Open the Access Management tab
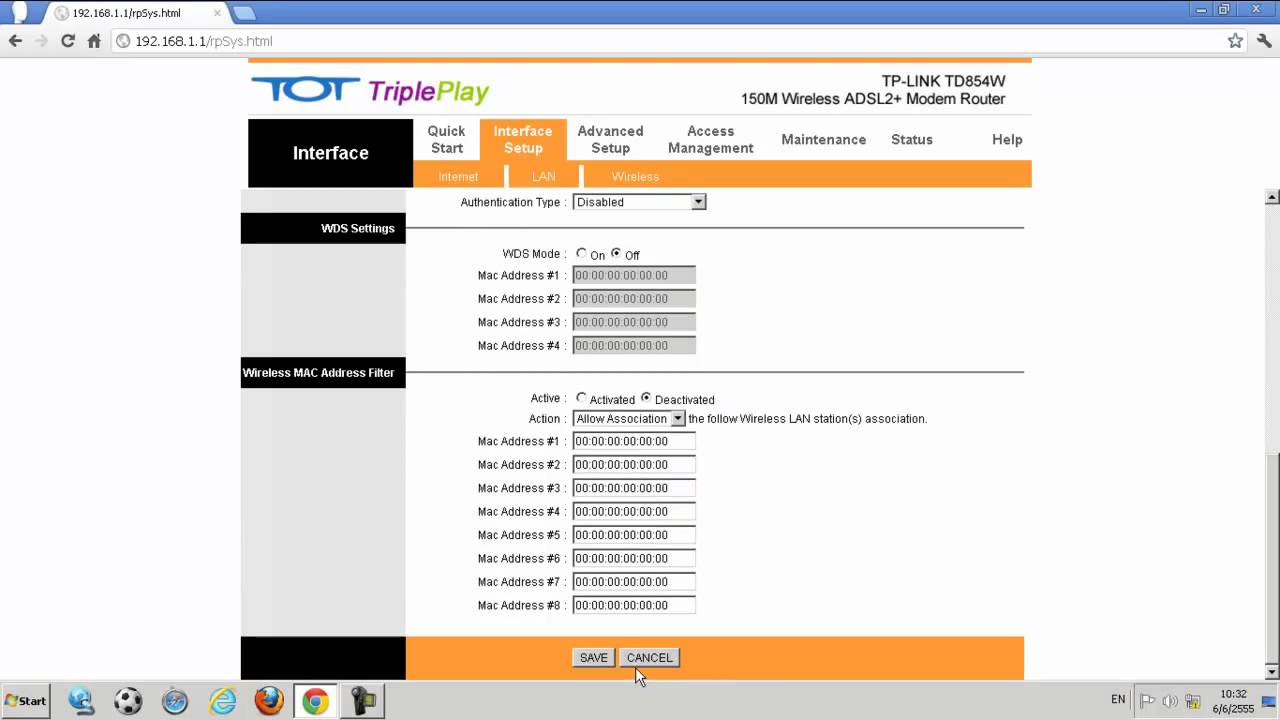This screenshot has height=720, width=1280. click(711, 139)
